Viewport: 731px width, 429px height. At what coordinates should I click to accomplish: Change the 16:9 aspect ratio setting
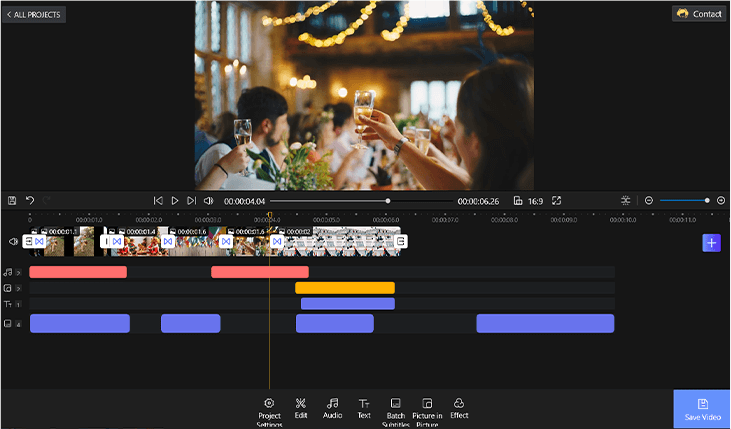pos(535,201)
